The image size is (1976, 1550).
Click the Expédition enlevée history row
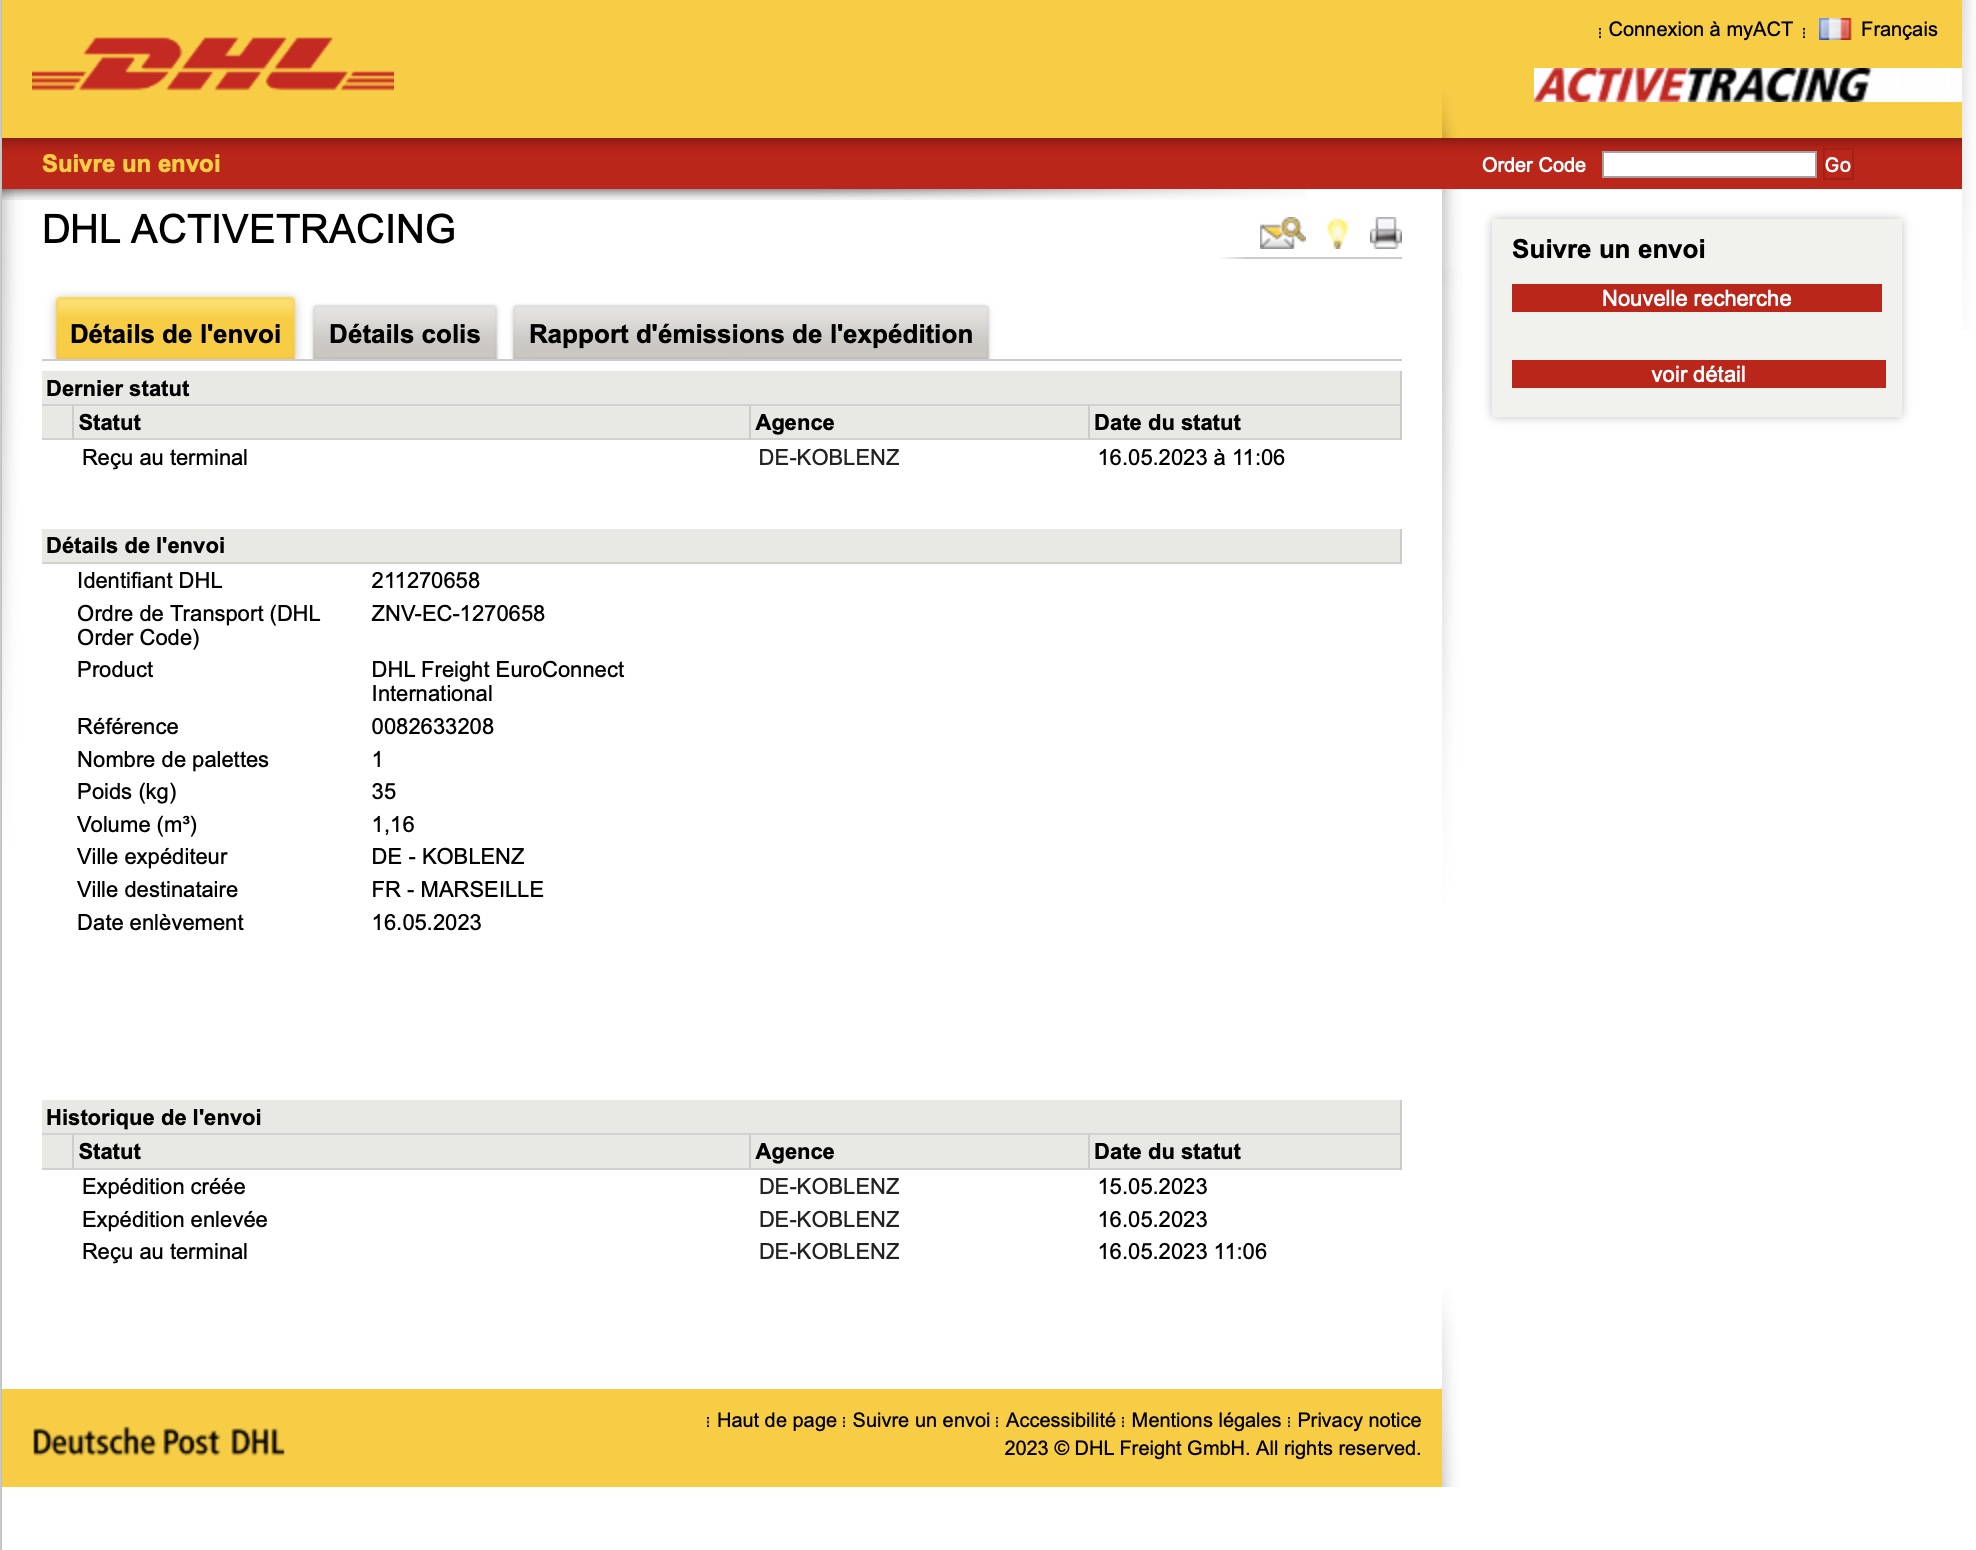tap(721, 1220)
